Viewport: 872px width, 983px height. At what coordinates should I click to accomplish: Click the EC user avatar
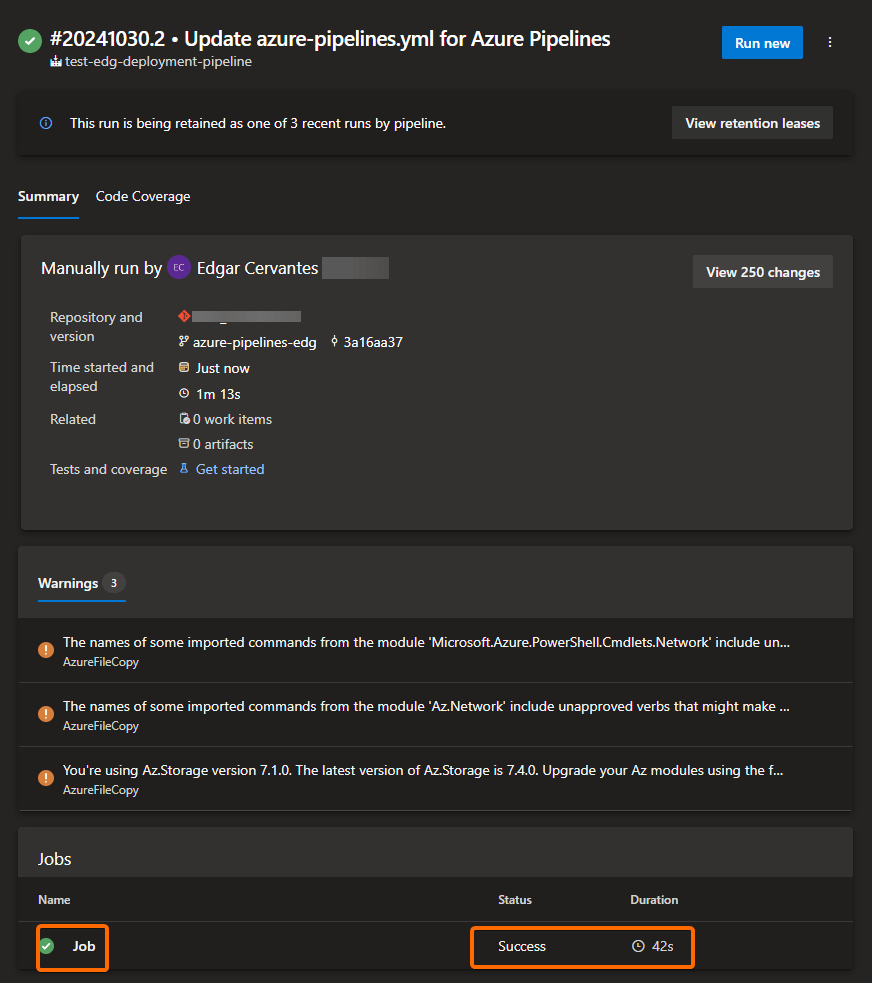[179, 268]
